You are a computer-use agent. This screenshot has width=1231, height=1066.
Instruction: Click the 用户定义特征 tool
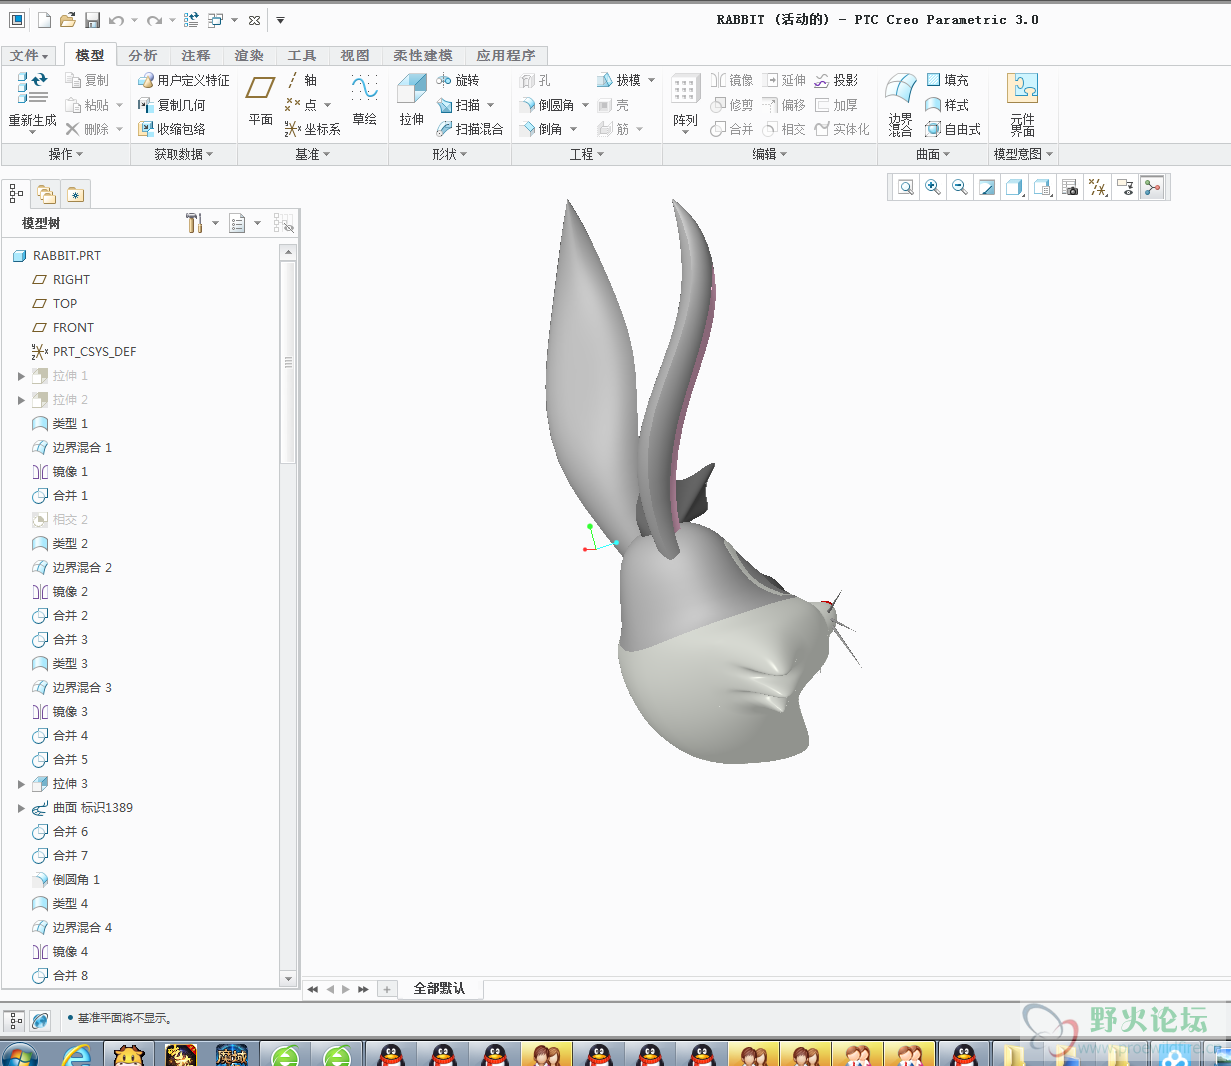tap(184, 80)
